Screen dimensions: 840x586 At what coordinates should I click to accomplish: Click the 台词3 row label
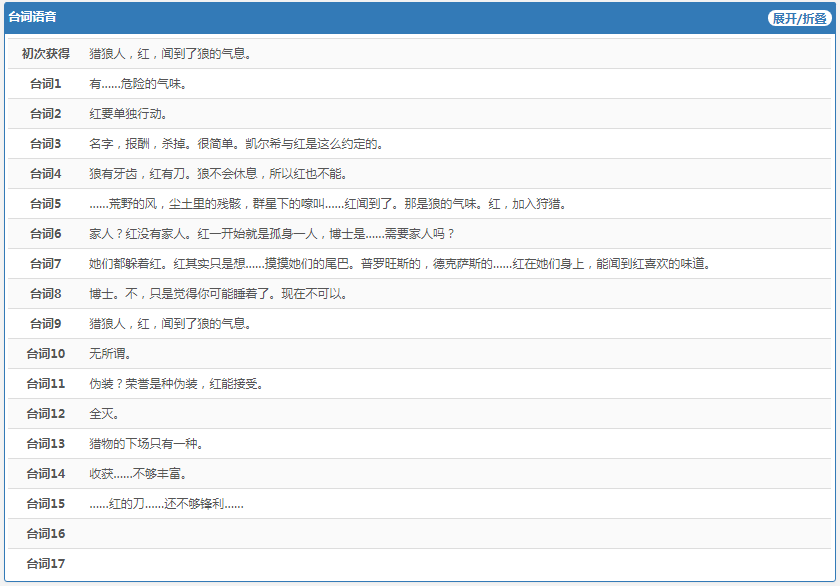click(46, 144)
